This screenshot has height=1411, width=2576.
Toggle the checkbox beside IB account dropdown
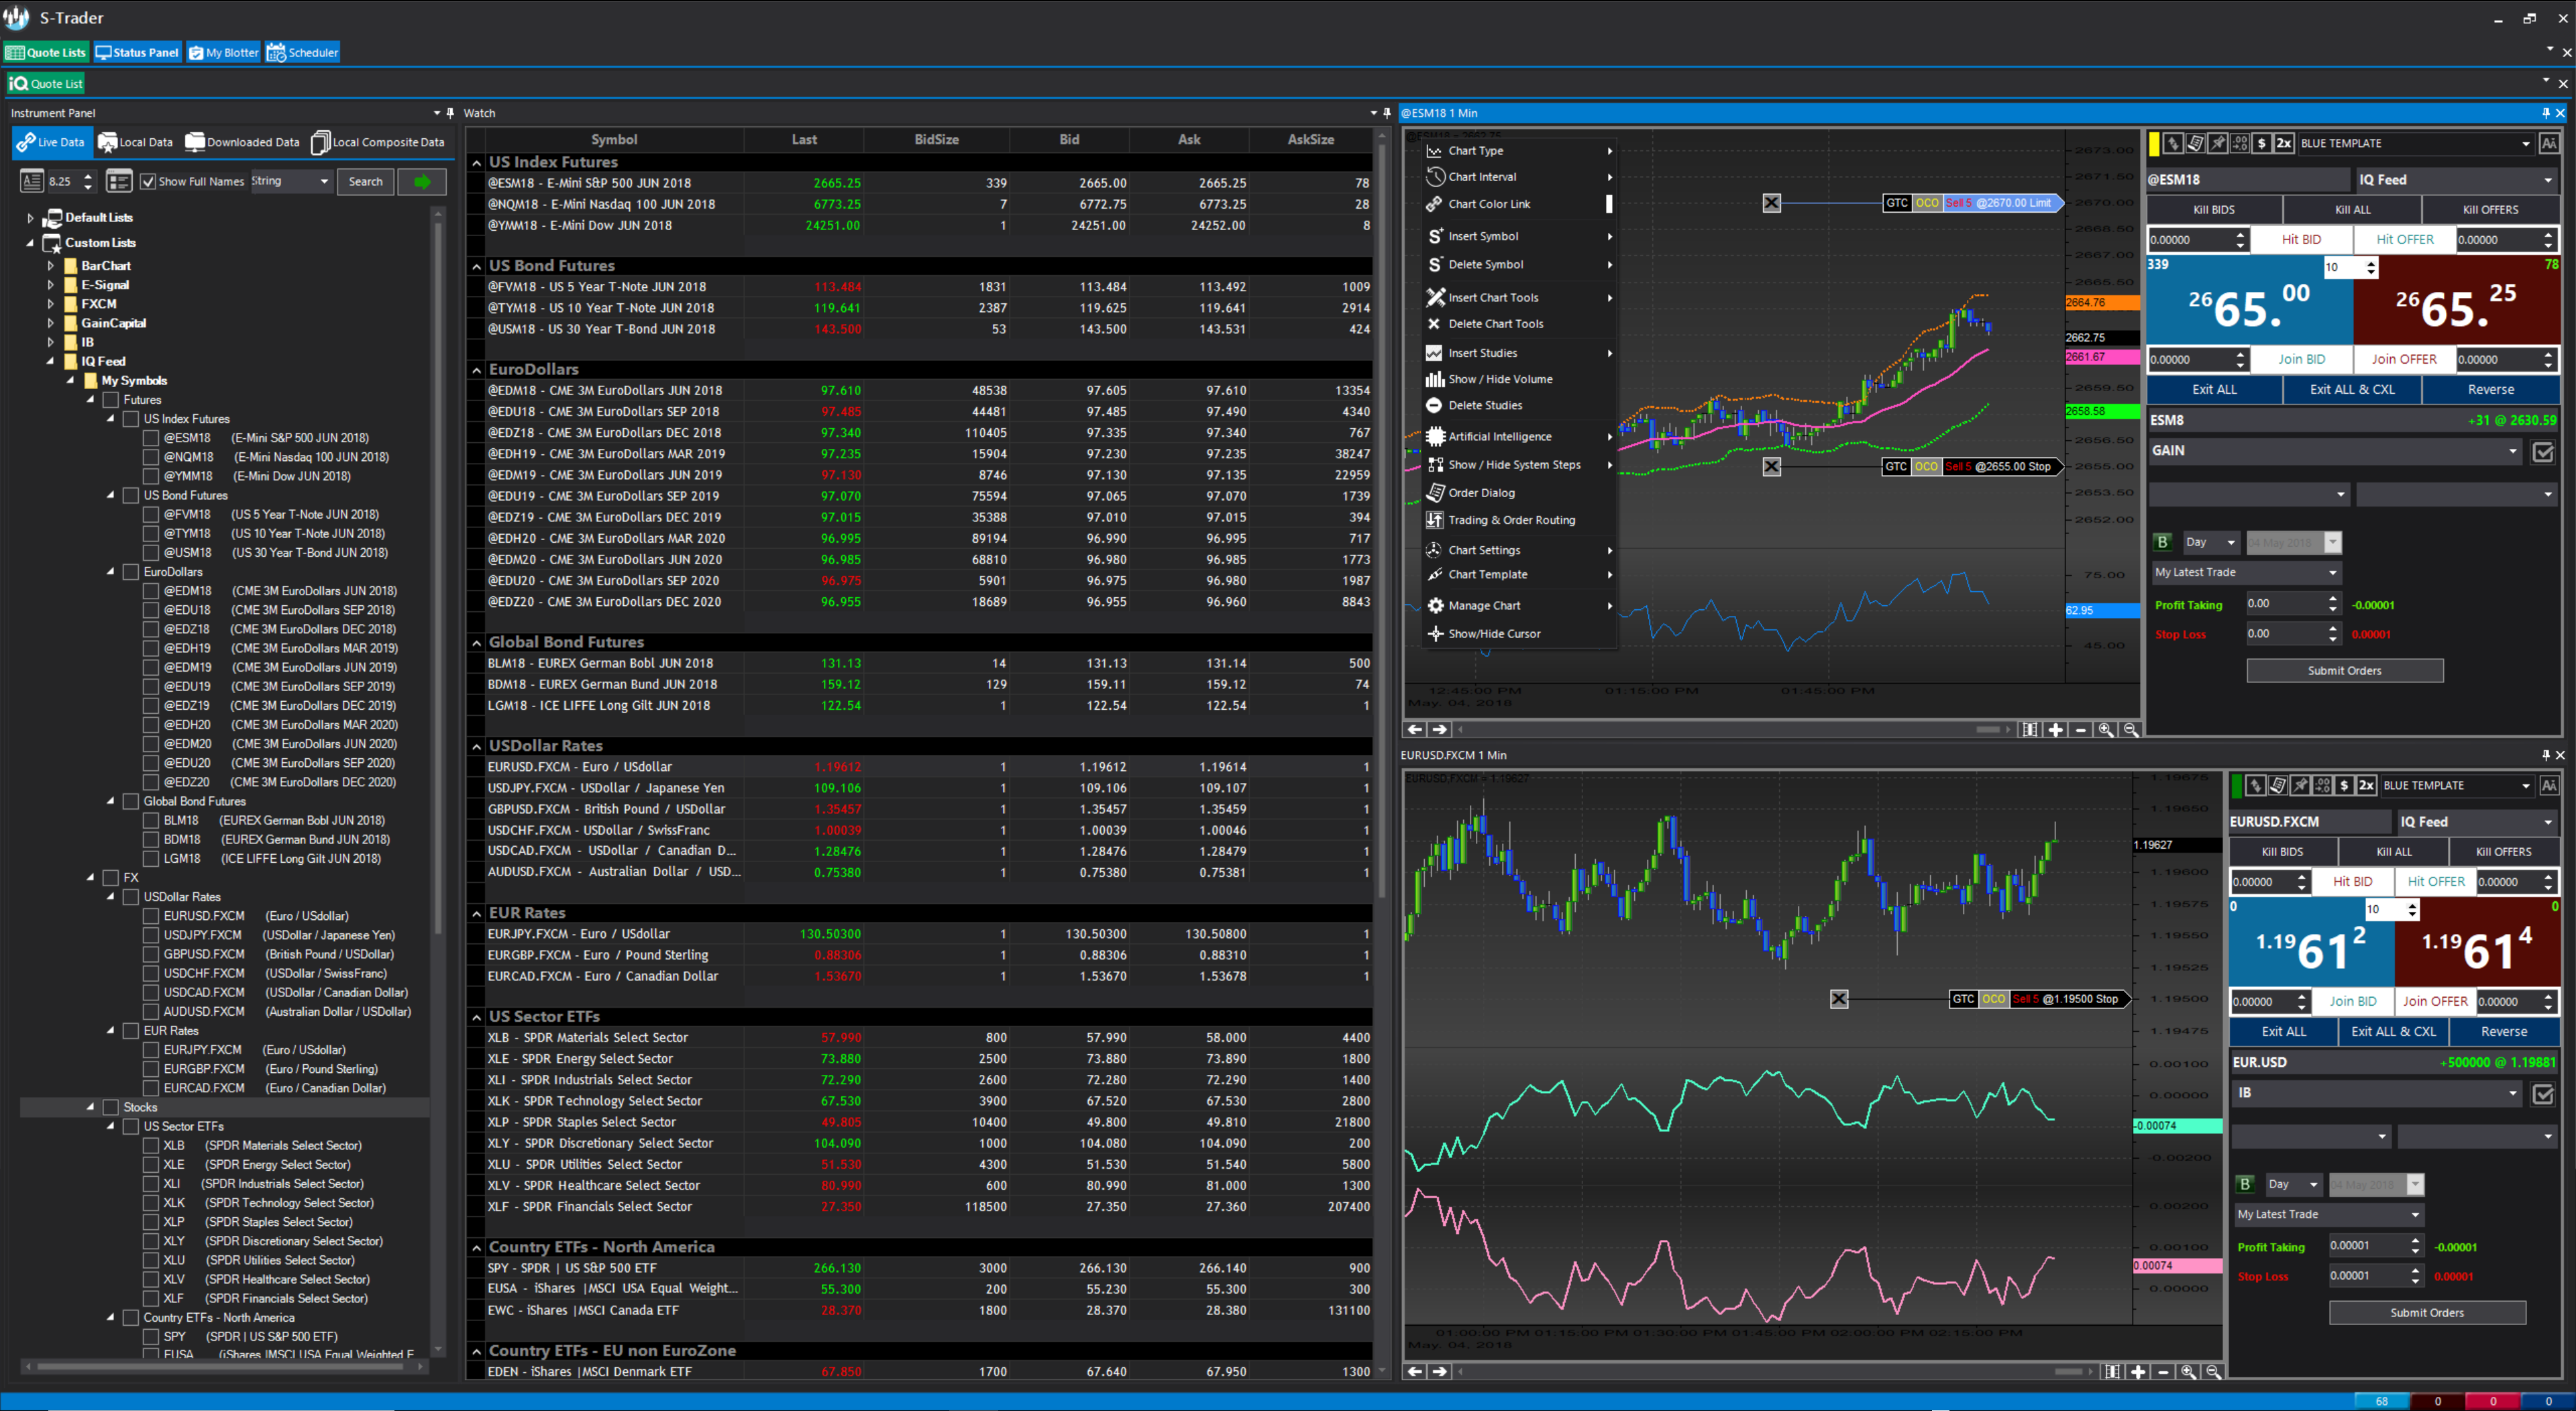click(x=2543, y=1094)
